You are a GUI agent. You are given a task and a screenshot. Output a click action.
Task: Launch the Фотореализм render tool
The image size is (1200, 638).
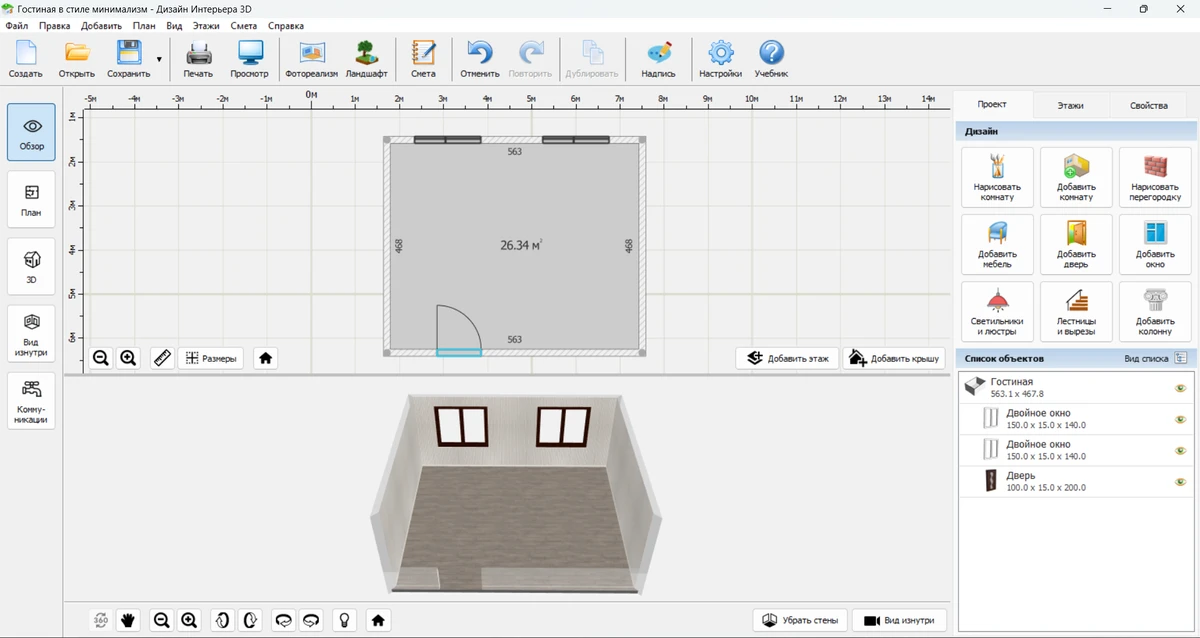click(312, 59)
